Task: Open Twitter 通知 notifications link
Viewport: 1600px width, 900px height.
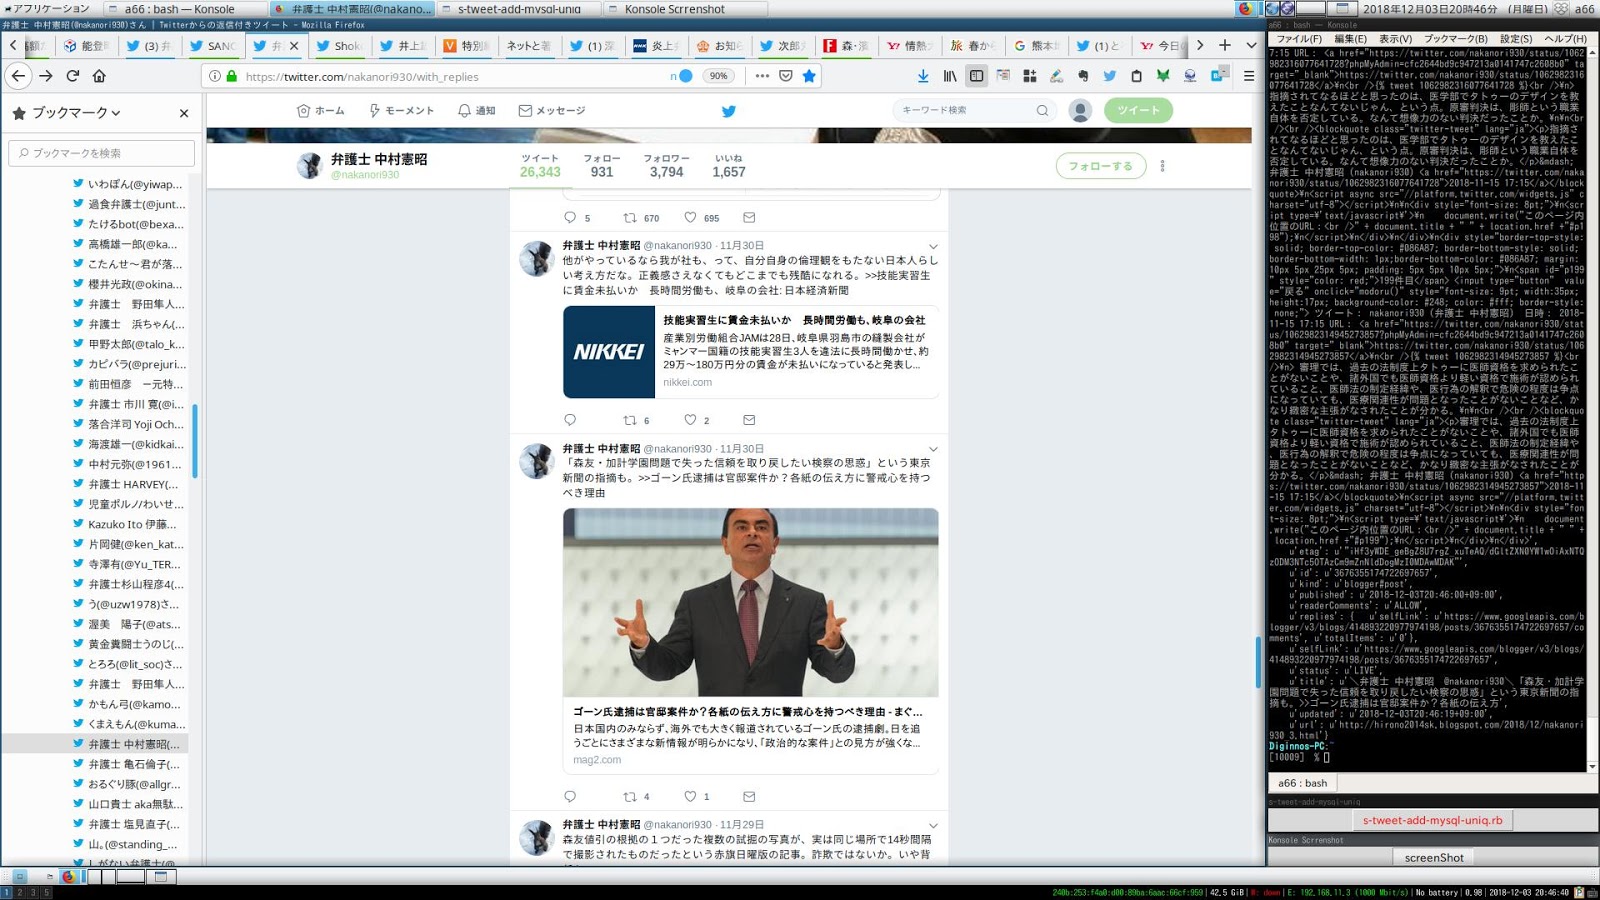Action: pos(477,111)
